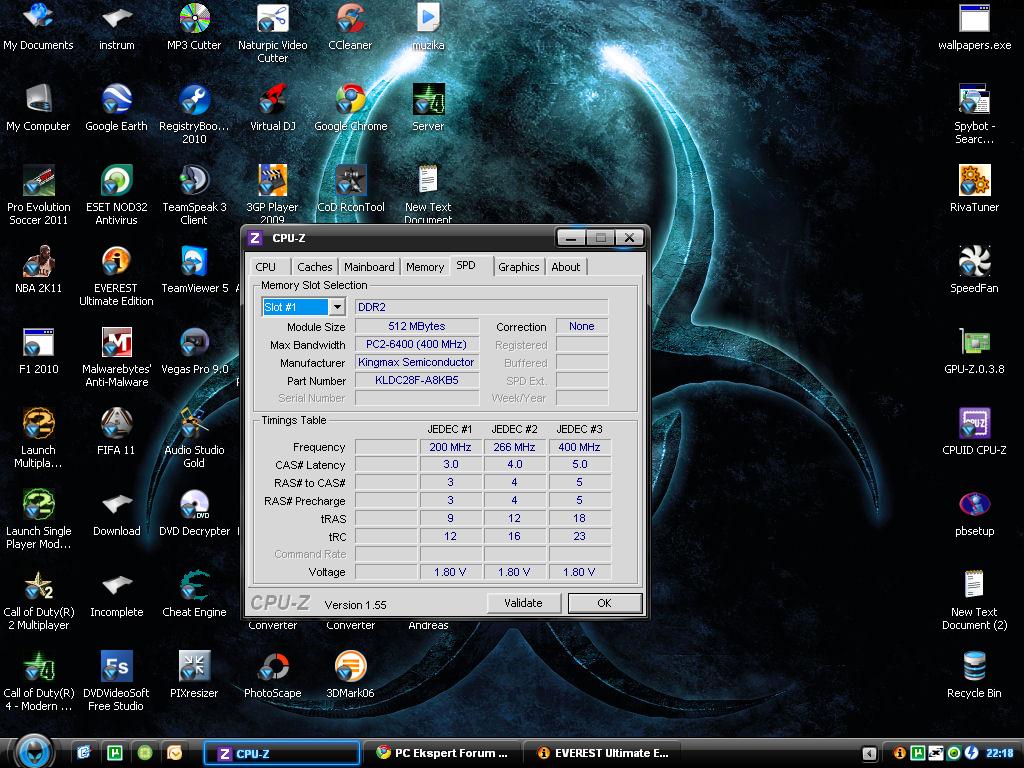Open the Recycle Bin
1024x768 pixels.
(974, 667)
